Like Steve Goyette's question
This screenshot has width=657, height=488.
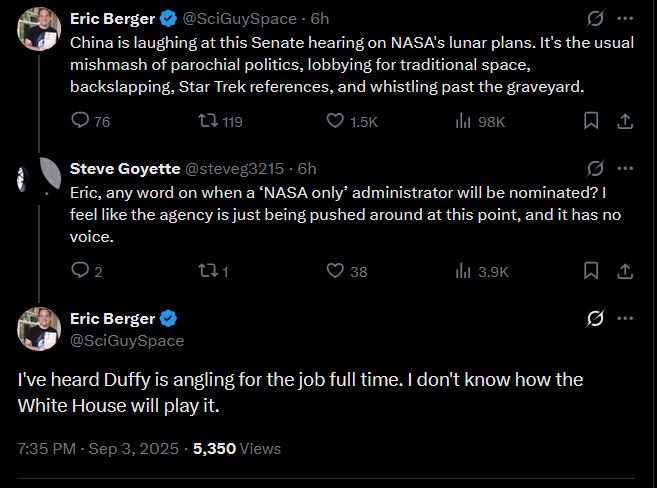tap(336, 271)
